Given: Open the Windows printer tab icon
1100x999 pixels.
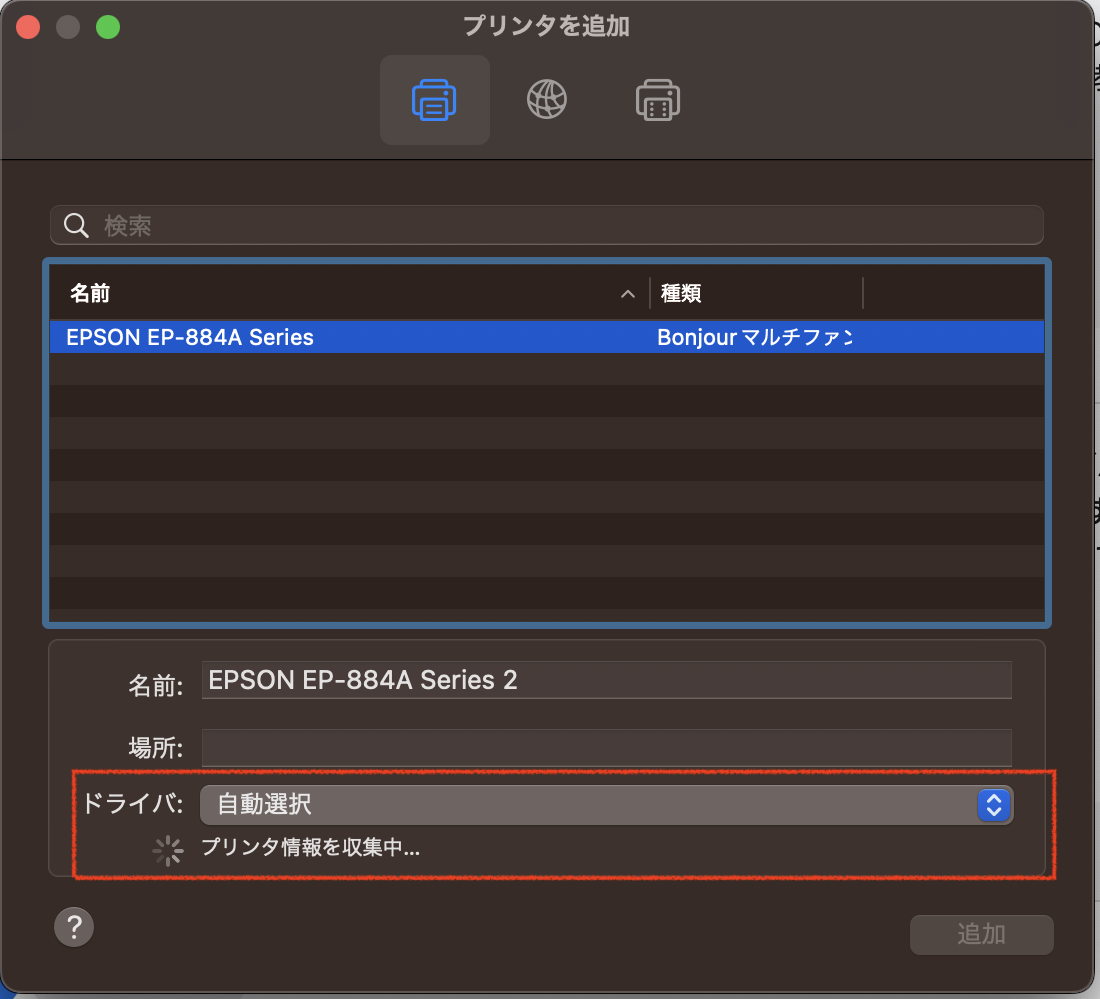Looking at the screenshot, I should coord(657,100).
